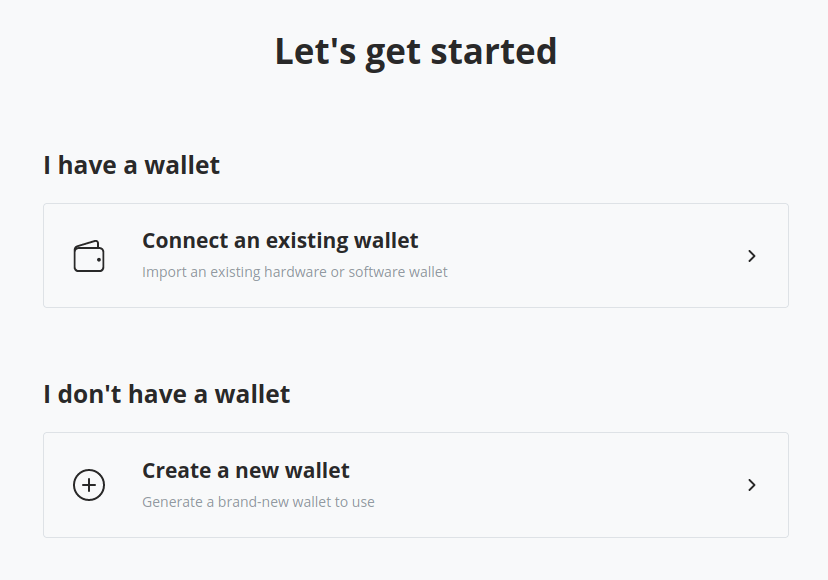
Task: Select the "Connect an existing wallet" title
Action: [280, 241]
